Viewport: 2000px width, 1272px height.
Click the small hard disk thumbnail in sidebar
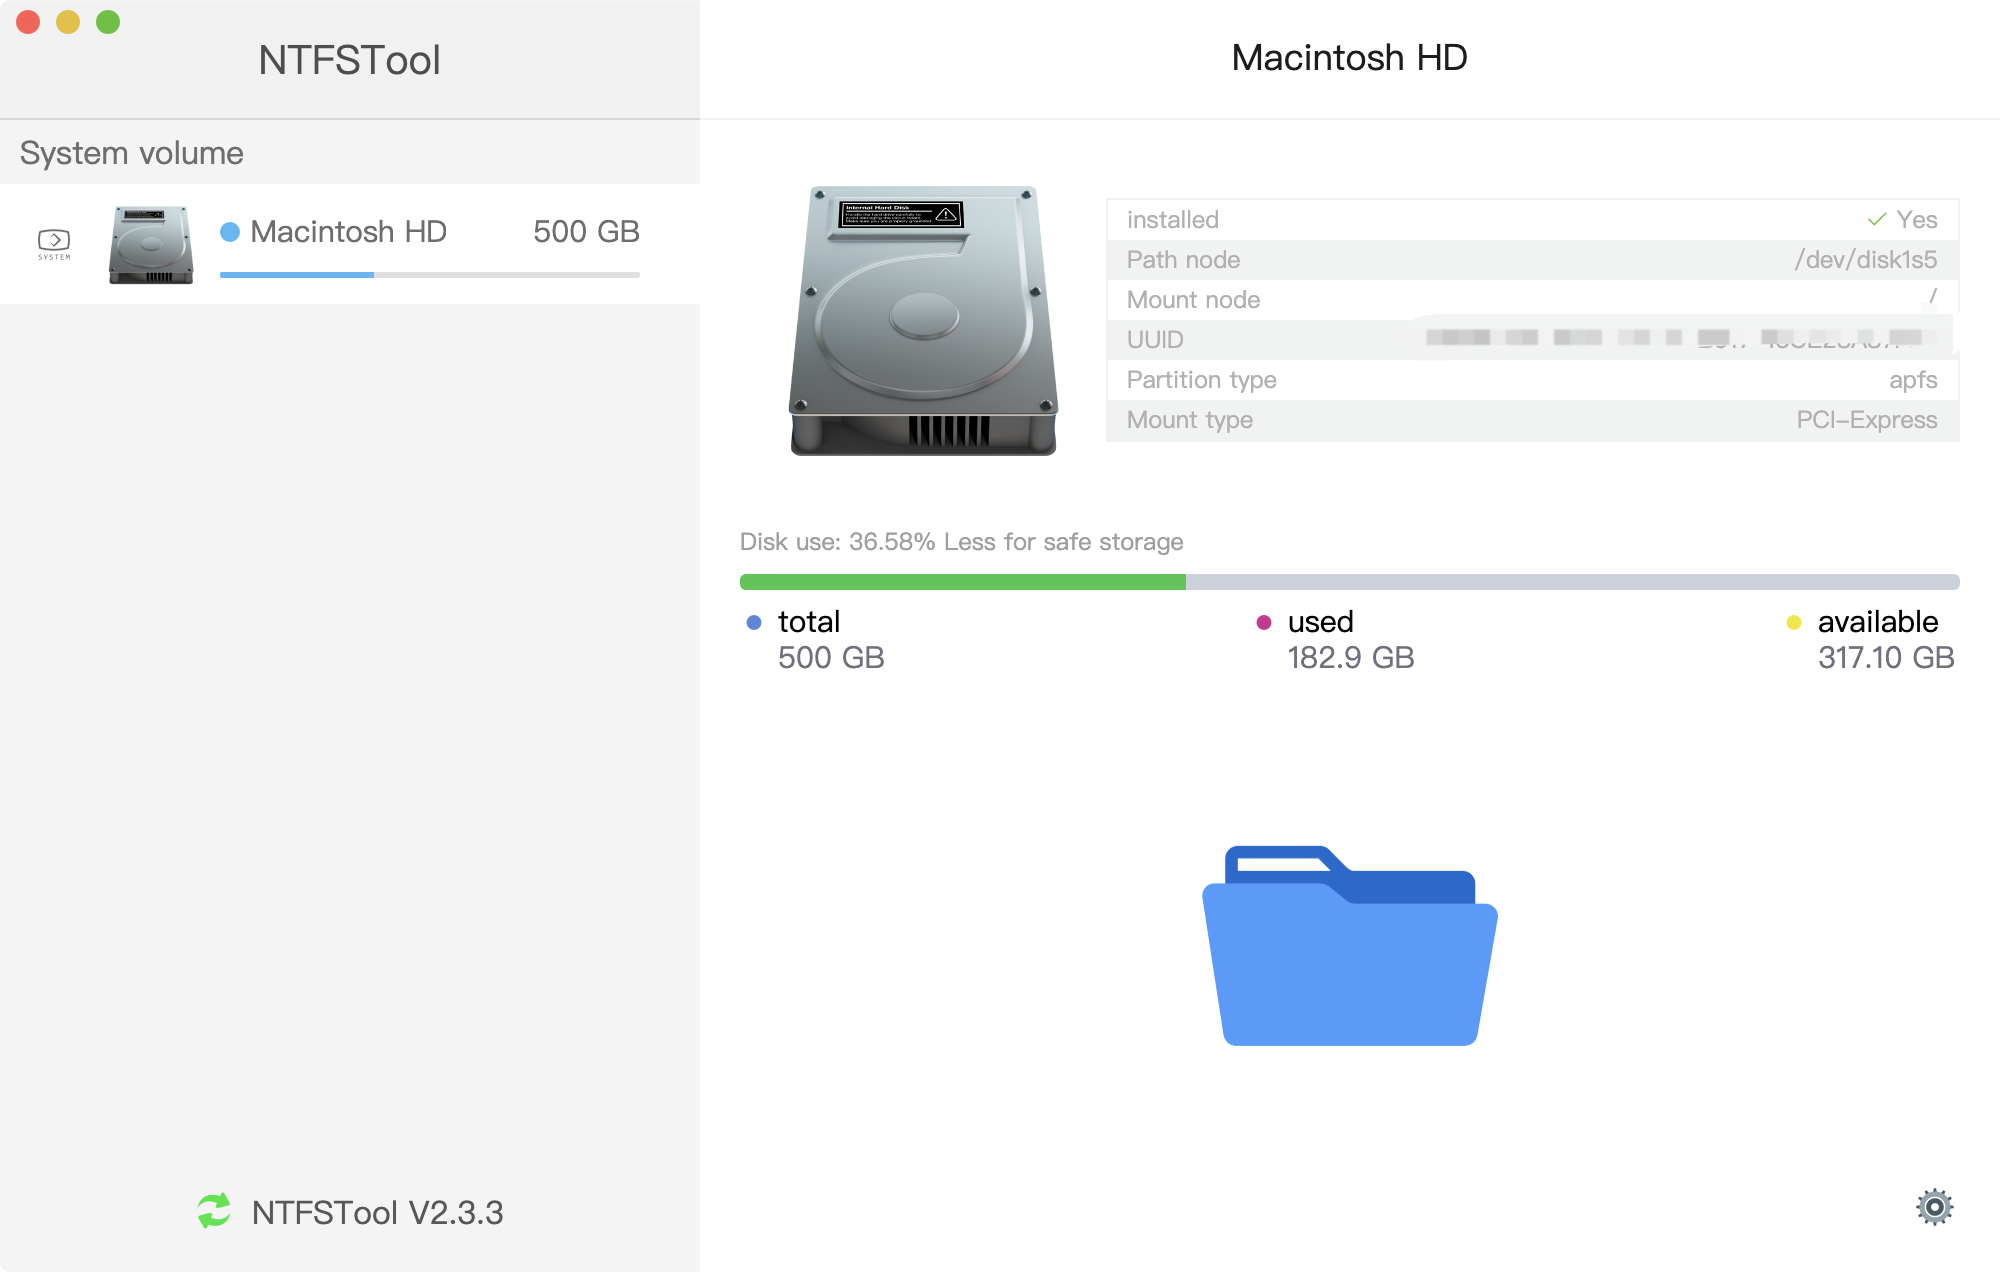point(151,245)
